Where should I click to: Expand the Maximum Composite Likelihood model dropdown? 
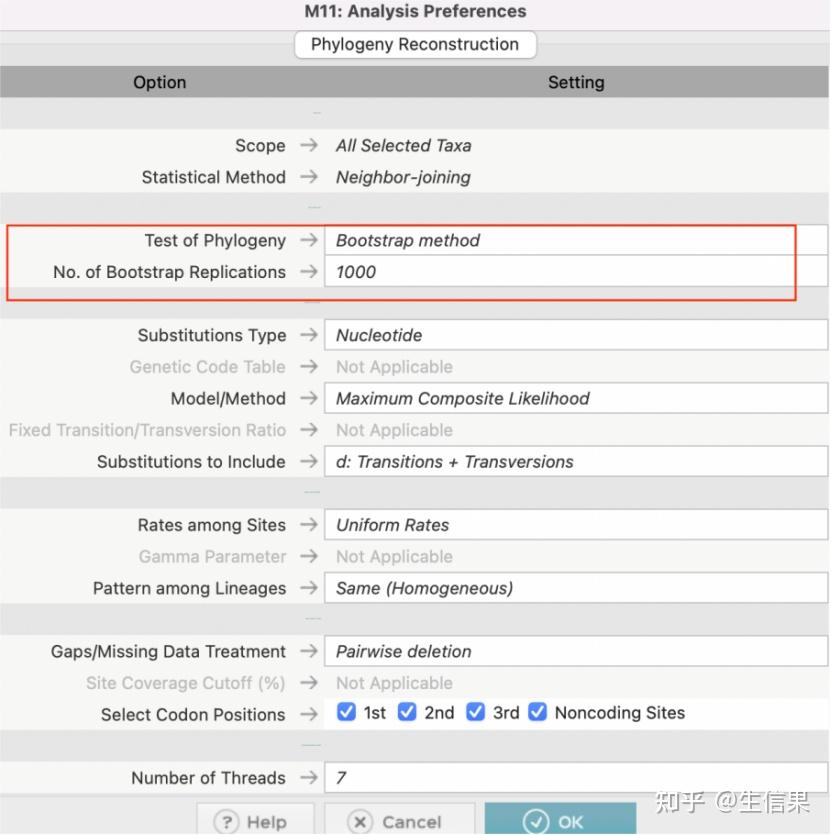tap(576, 398)
